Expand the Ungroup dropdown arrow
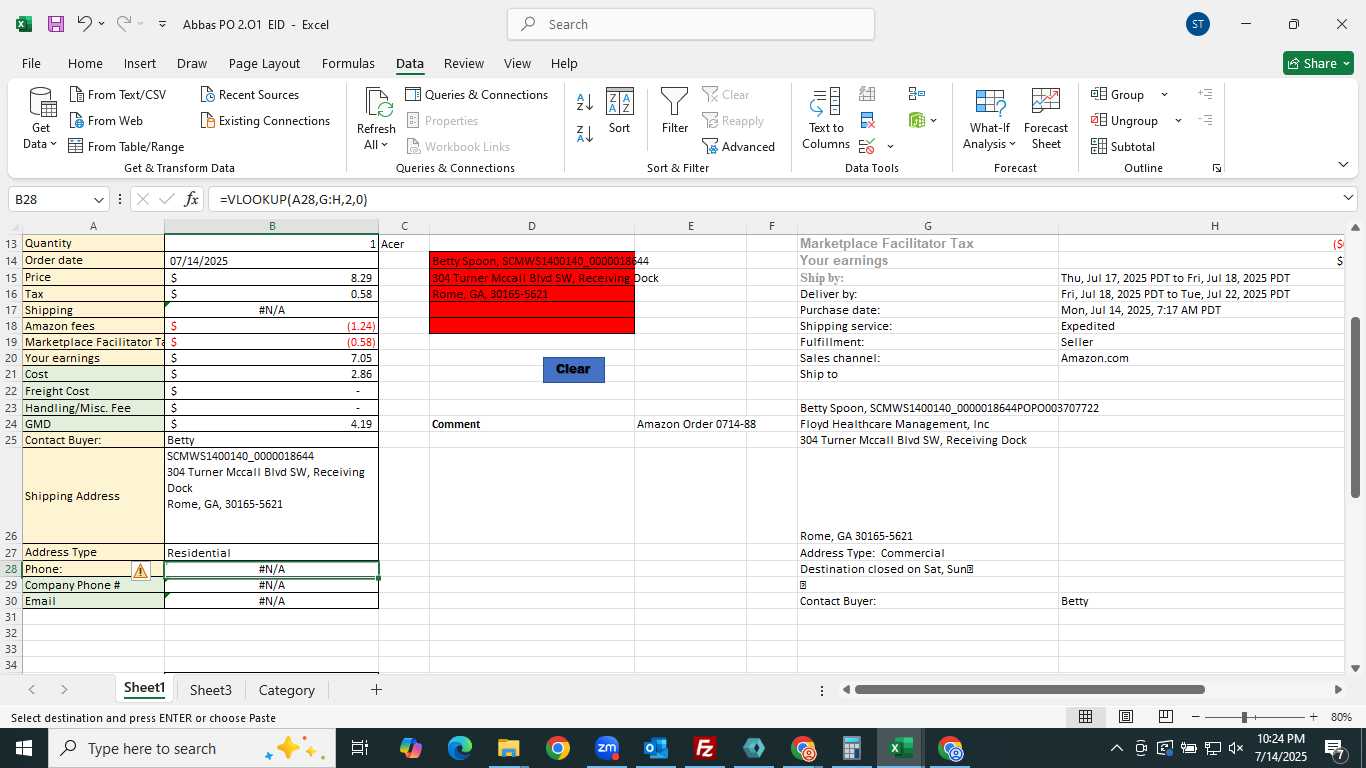This screenshot has width=1366, height=768. tap(1178, 121)
